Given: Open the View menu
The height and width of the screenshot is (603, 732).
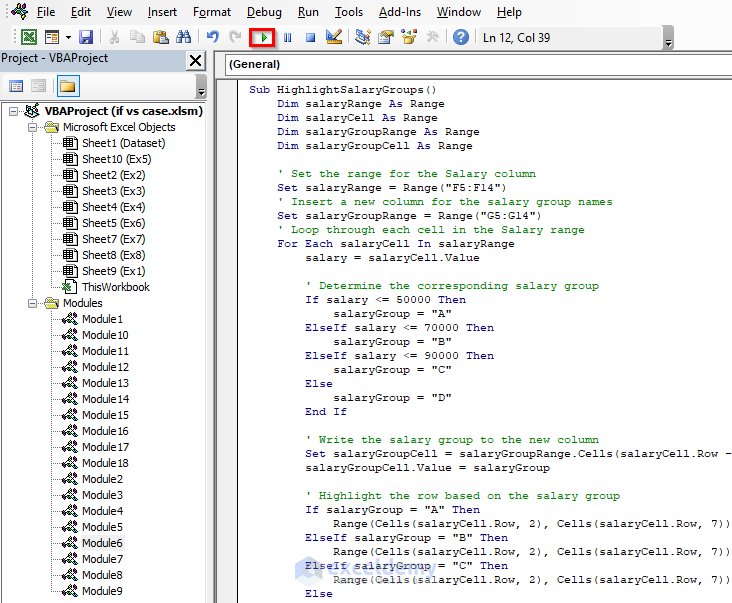Looking at the screenshot, I should 119,12.
